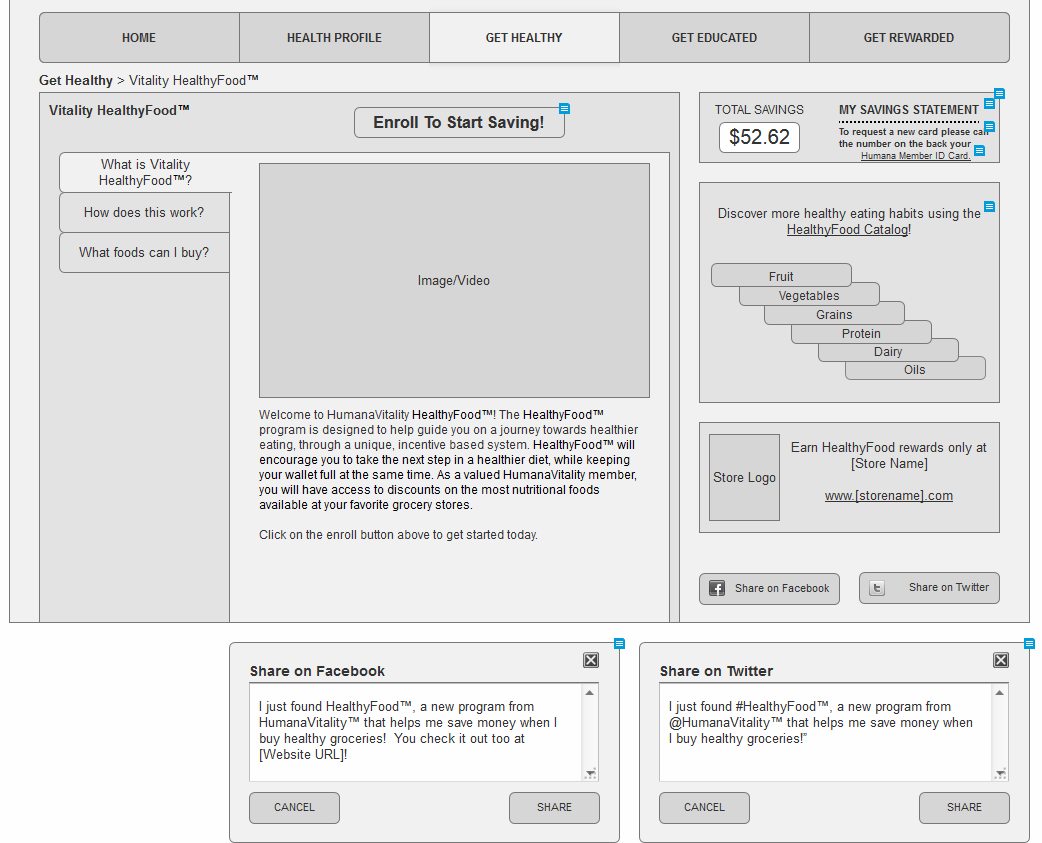Open the HealthyFood Catalog link

click(x=847, y=230)
